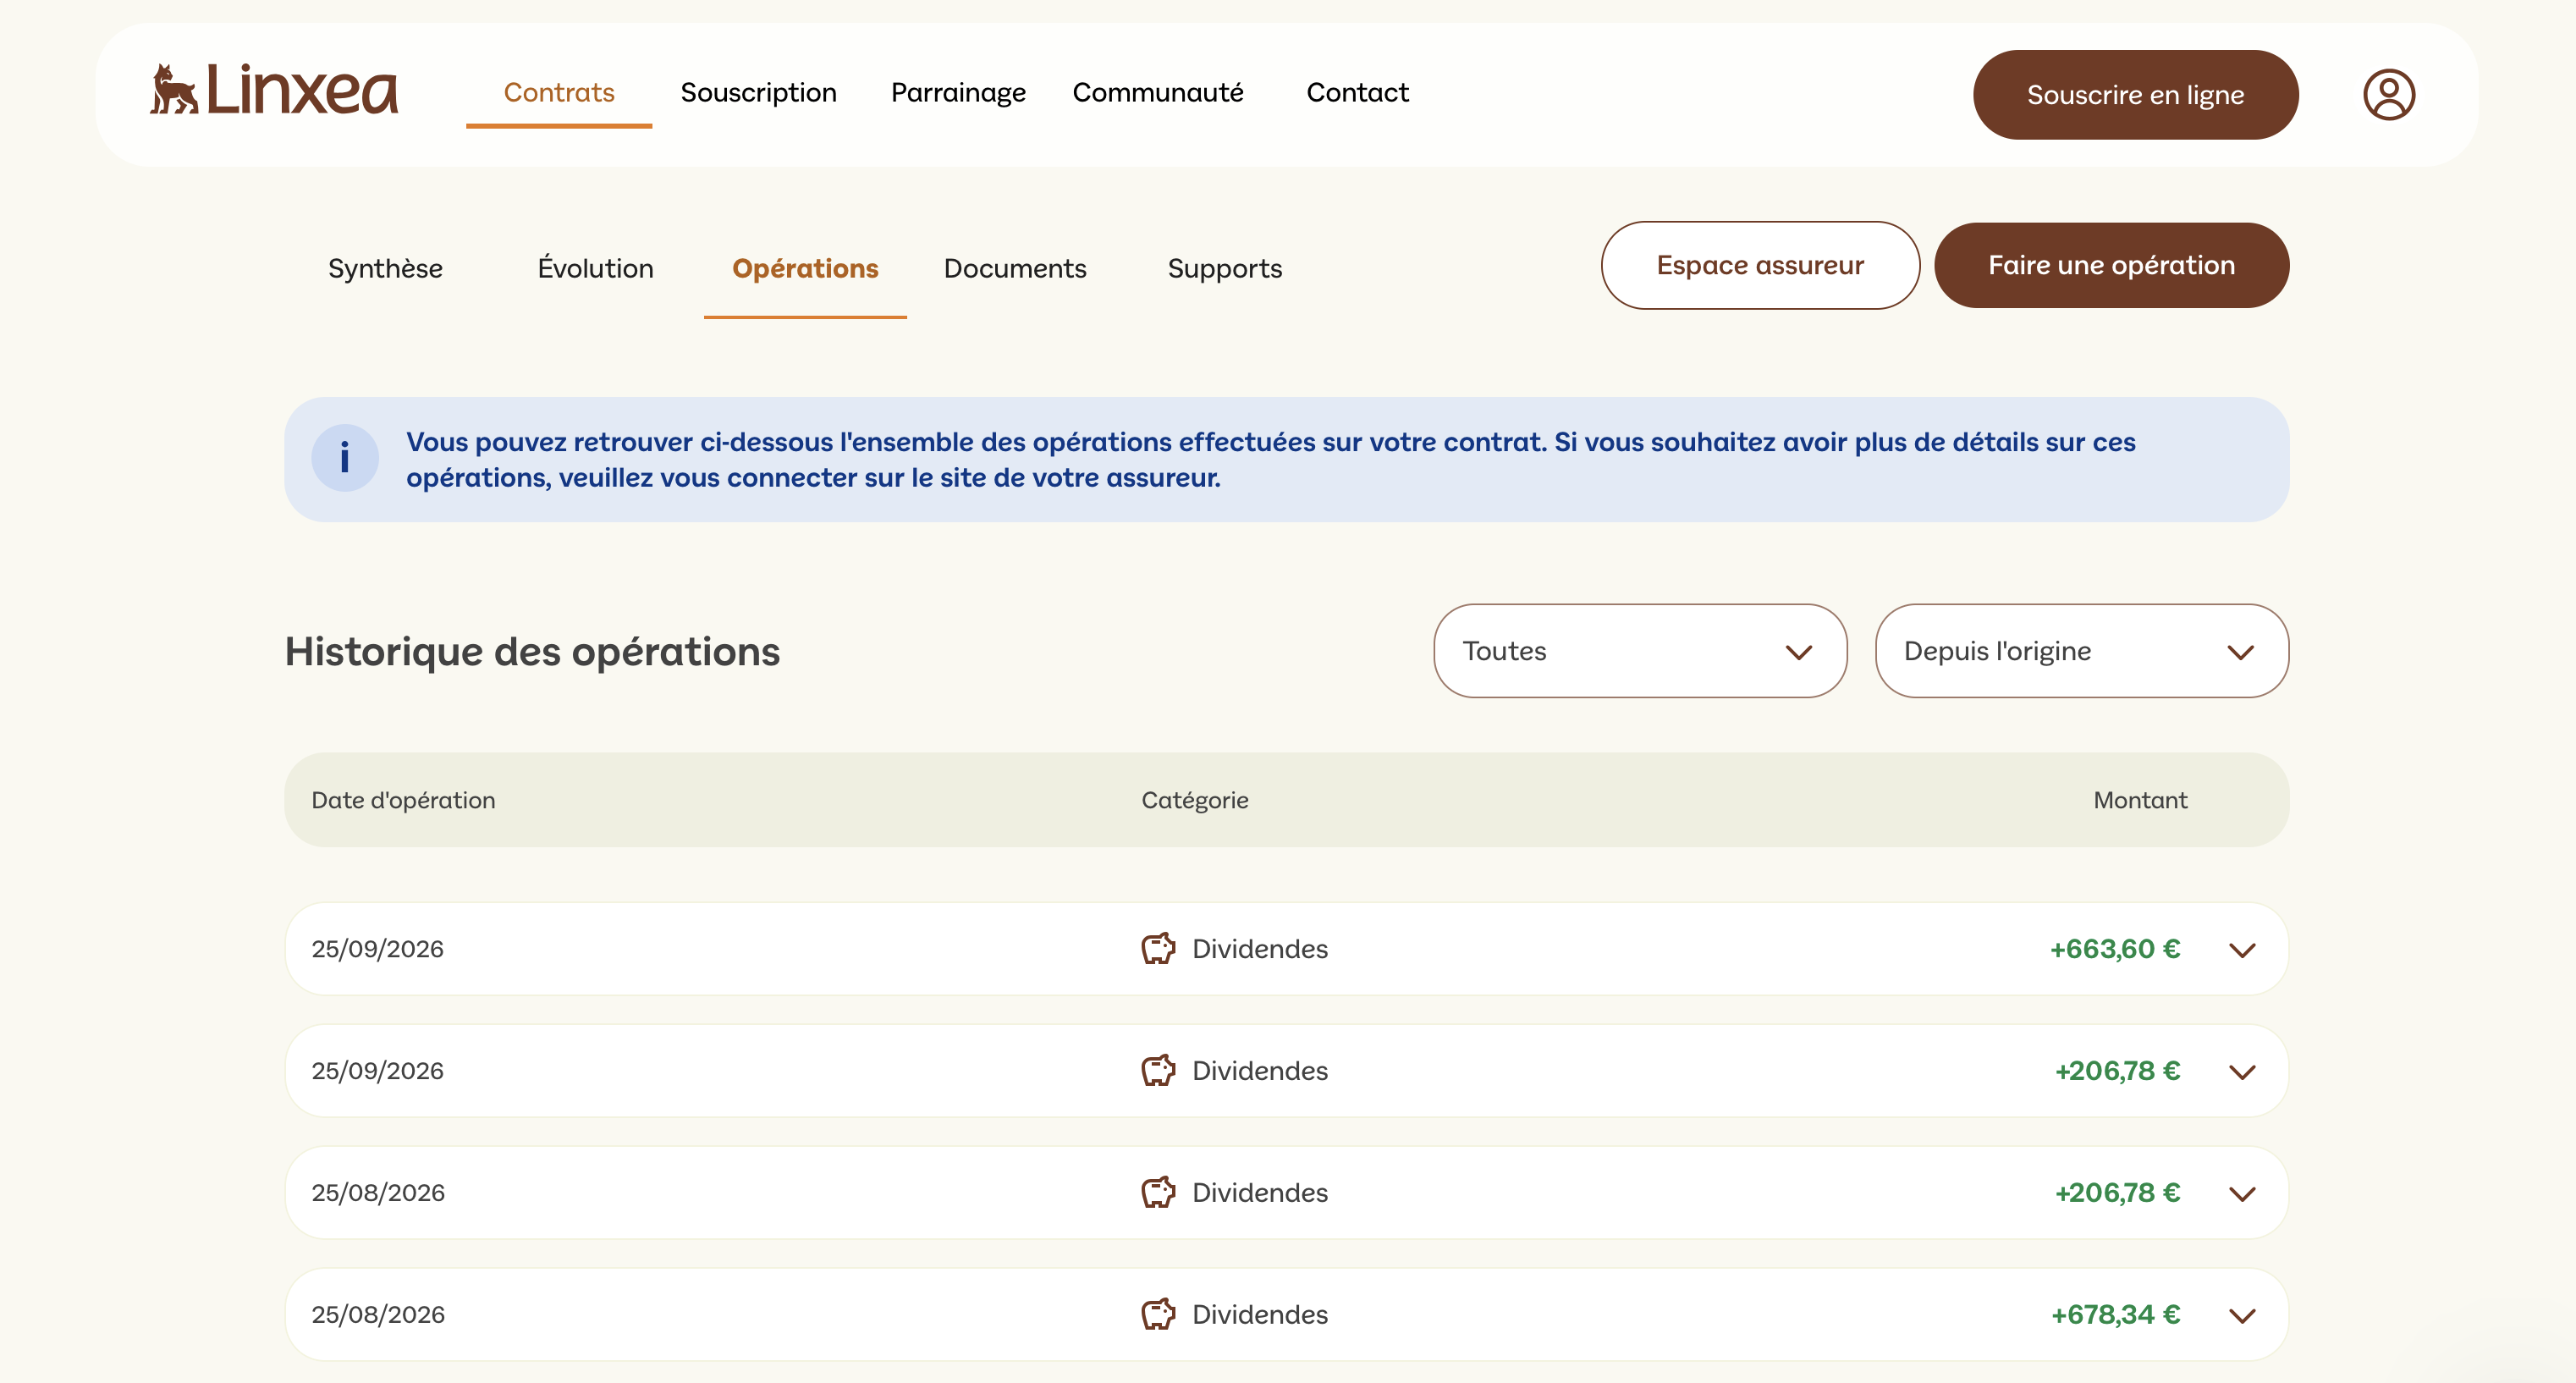This screenshot has height=1383, width=2576.
Task: Select the Opérations tab
Action: click(805, 269)
